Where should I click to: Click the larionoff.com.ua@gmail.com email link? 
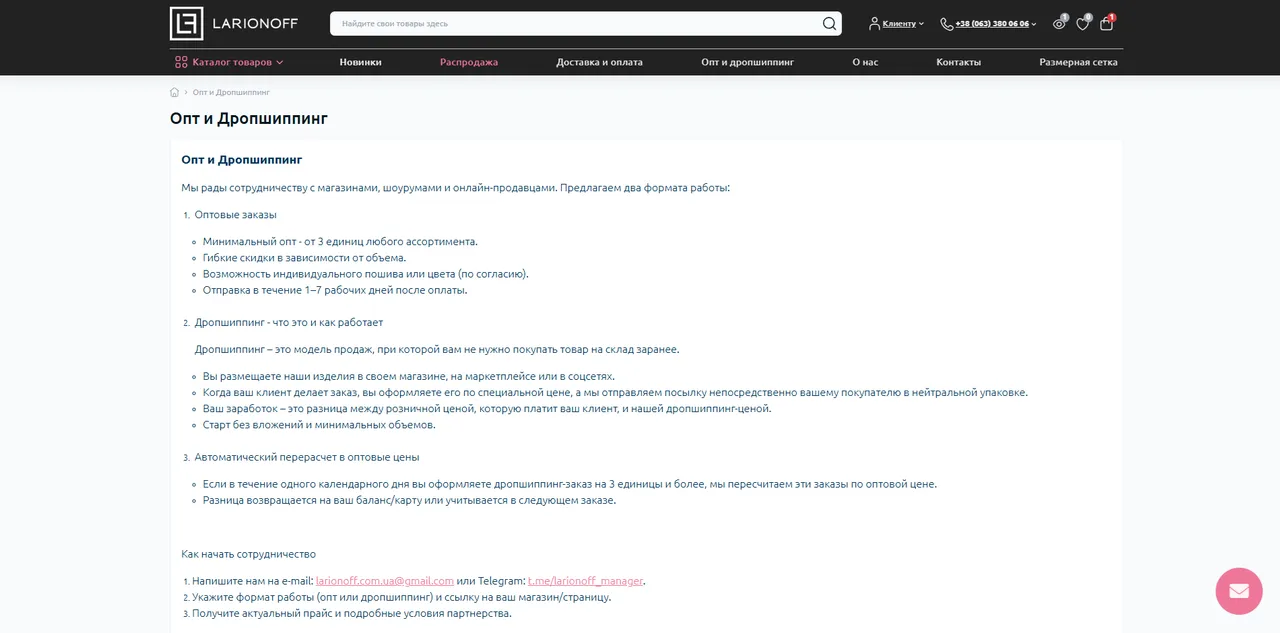click(x=385, y=581)
